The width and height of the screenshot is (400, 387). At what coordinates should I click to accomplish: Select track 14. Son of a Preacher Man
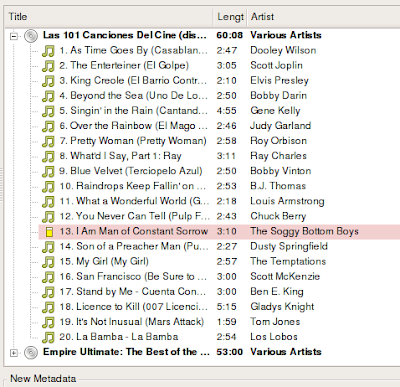(134, 246)
